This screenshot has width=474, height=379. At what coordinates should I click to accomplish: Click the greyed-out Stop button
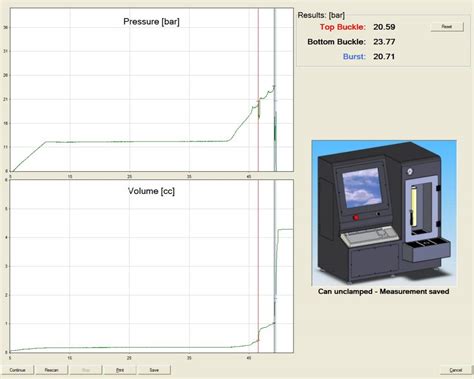86,370
